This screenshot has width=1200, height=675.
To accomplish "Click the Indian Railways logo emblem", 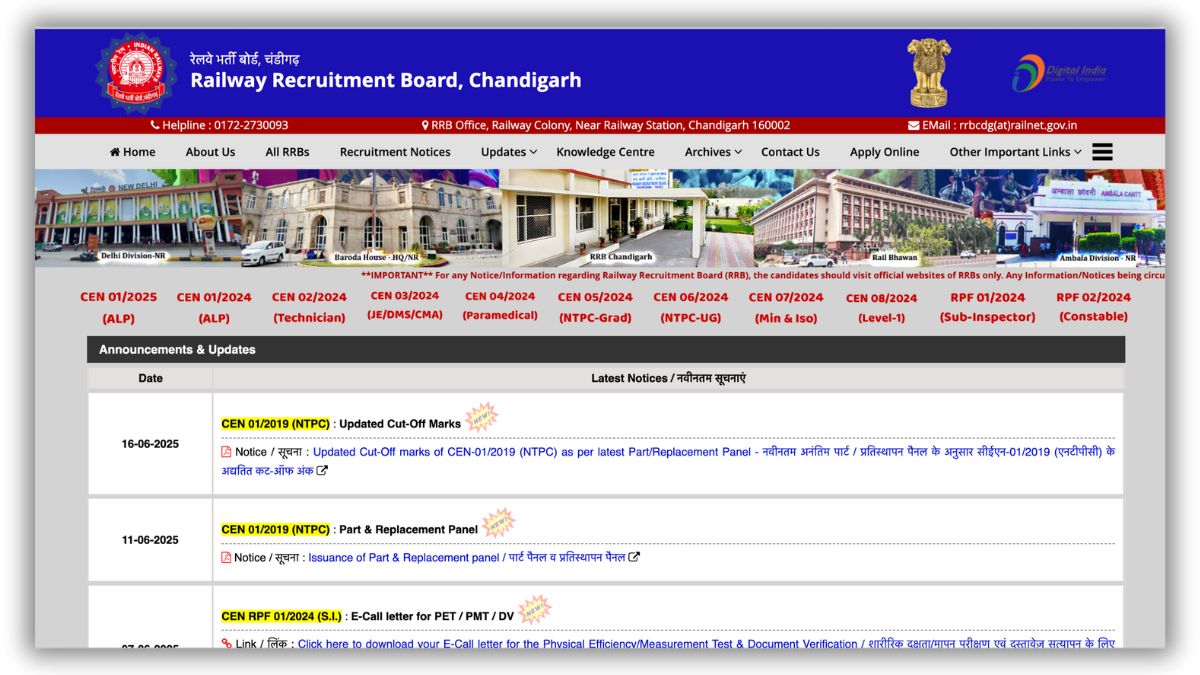I will 135,73.
